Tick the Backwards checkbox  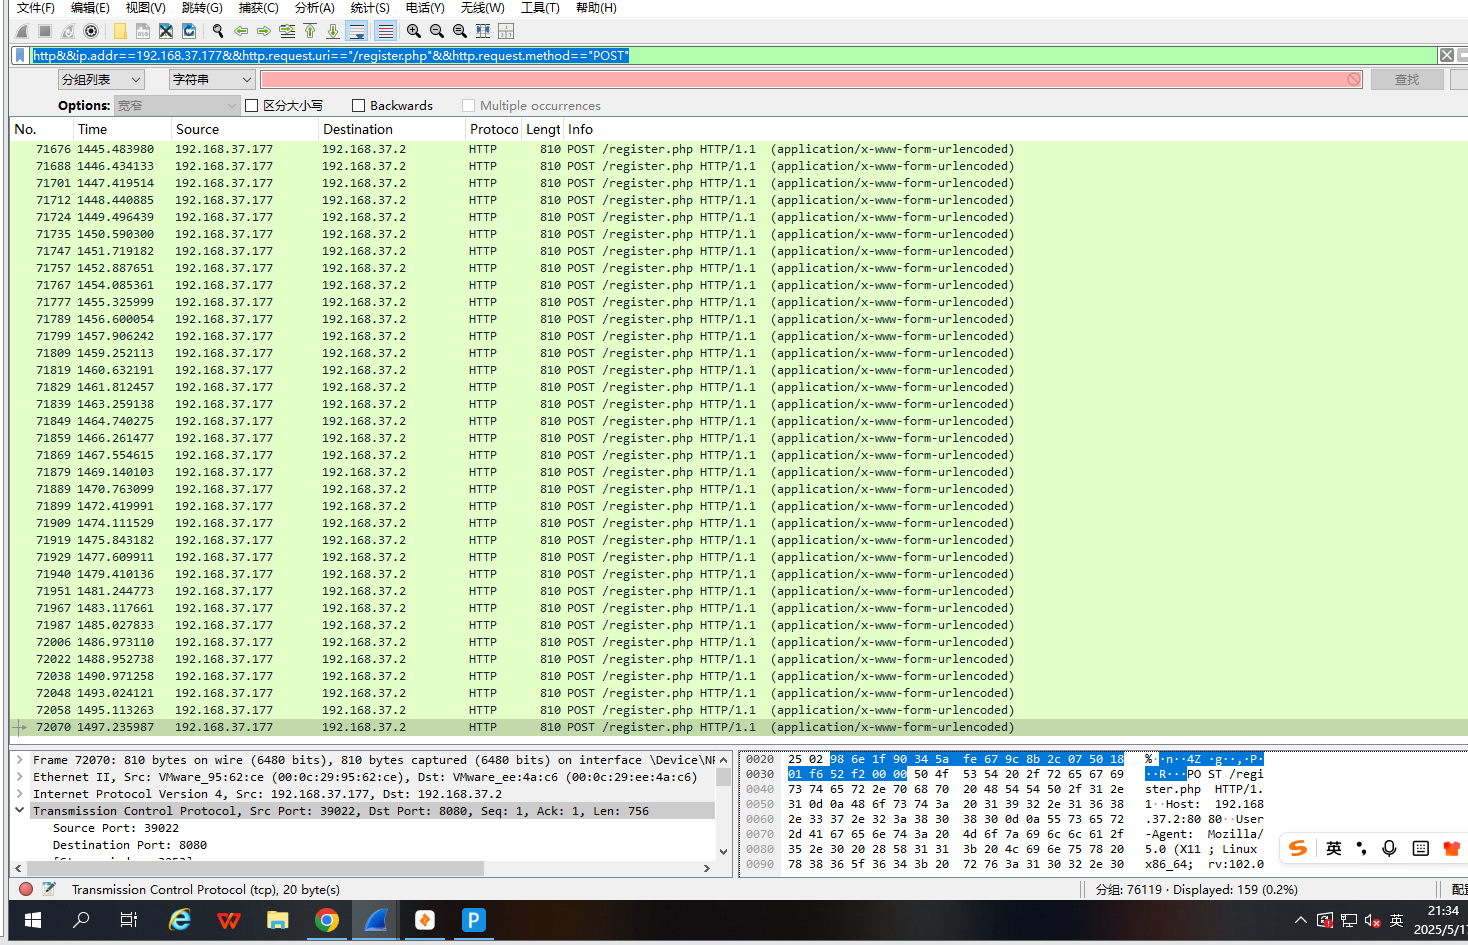tap(359, 106)
